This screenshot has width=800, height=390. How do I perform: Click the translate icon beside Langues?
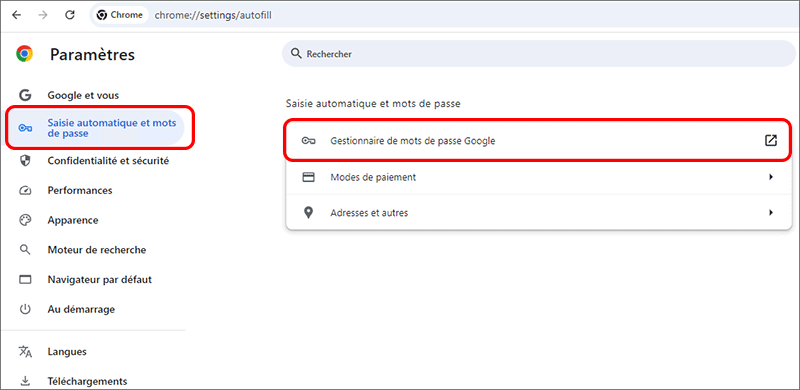coord(25,352)
